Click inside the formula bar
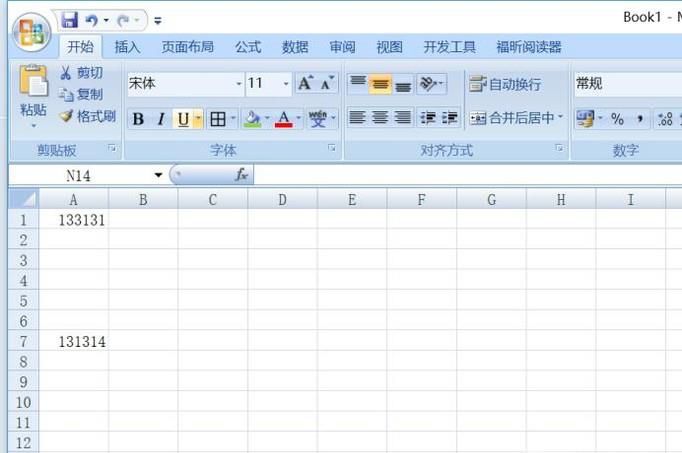The image size is (682, 453). tap(468, 175)
